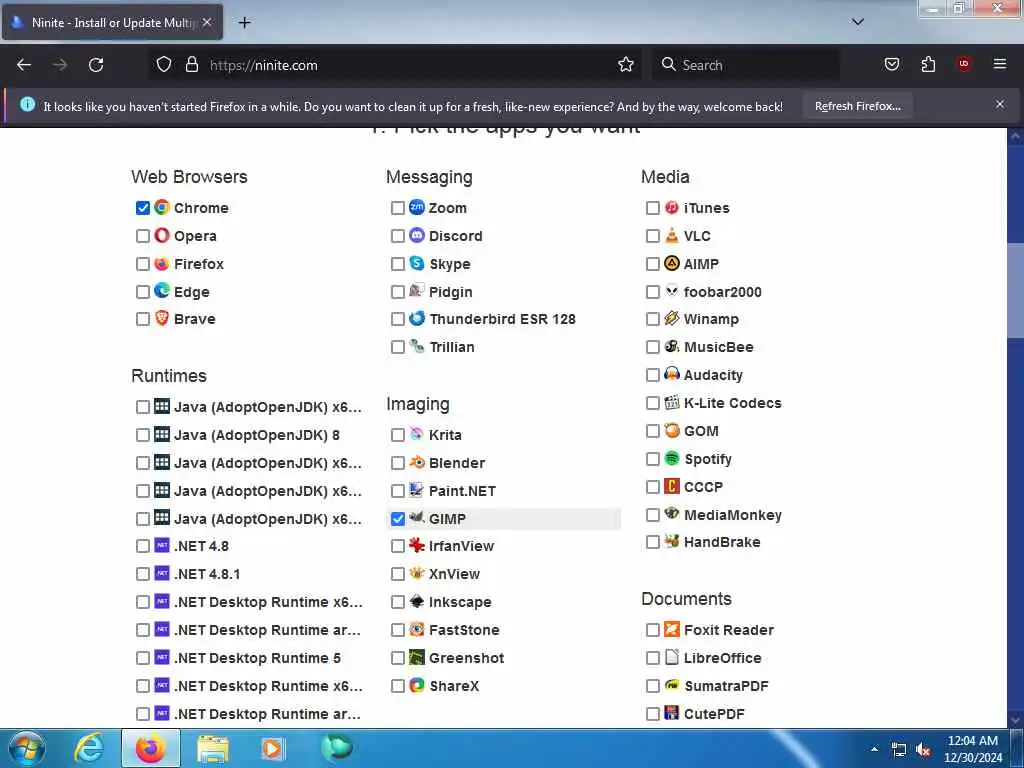This screenshot has width=1024, height=768.
Task: Save page to Pocket icon
Action: tap(892, 64)
